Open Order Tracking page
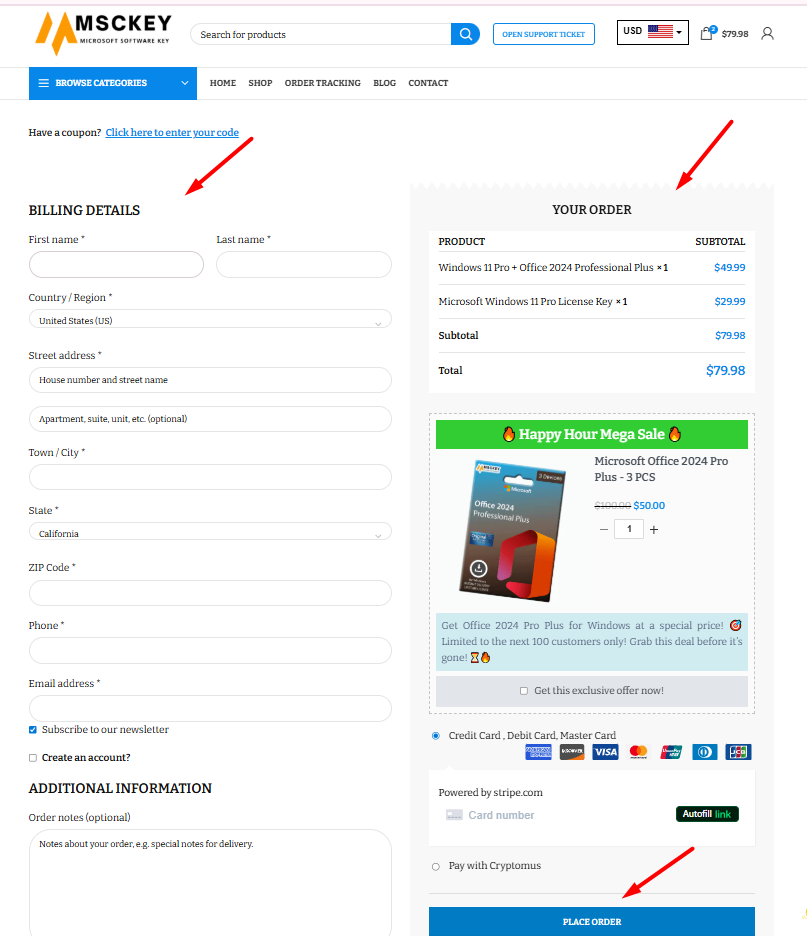This screenshot has width=807, height=936. tap(322, 83)
